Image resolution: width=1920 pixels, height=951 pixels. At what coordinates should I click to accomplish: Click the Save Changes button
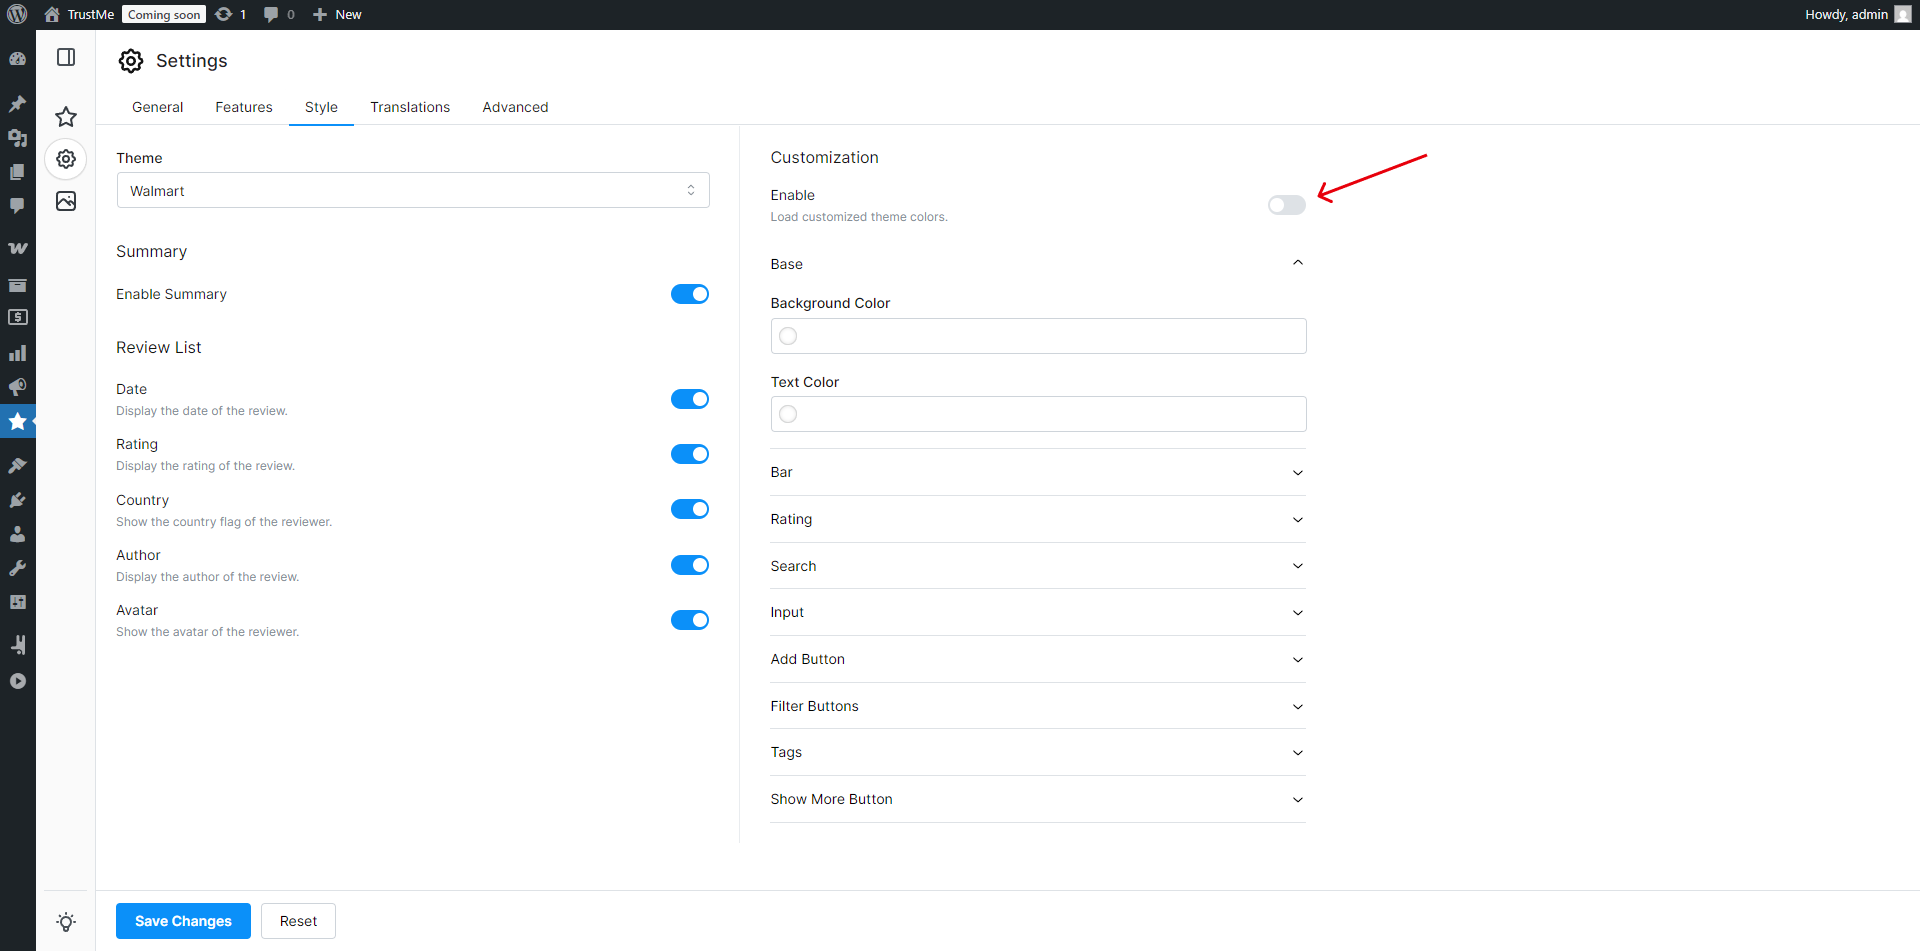click(183, 921)
